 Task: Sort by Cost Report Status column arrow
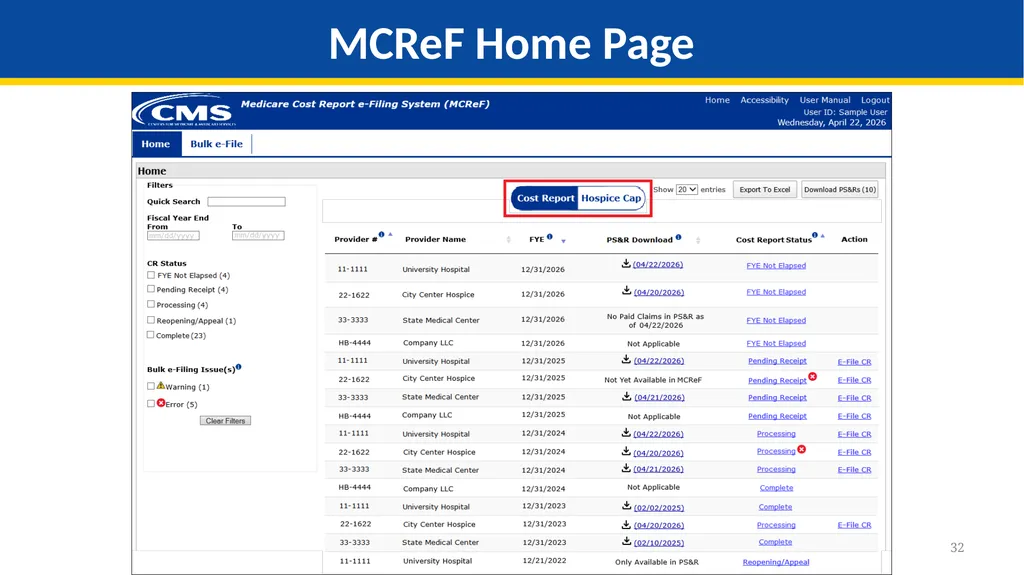point(822,235)
